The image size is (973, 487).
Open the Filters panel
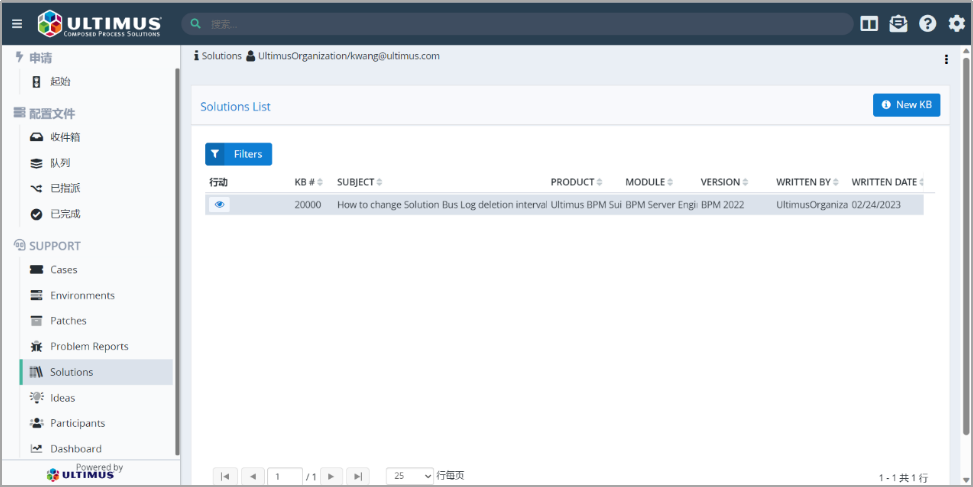238,154
